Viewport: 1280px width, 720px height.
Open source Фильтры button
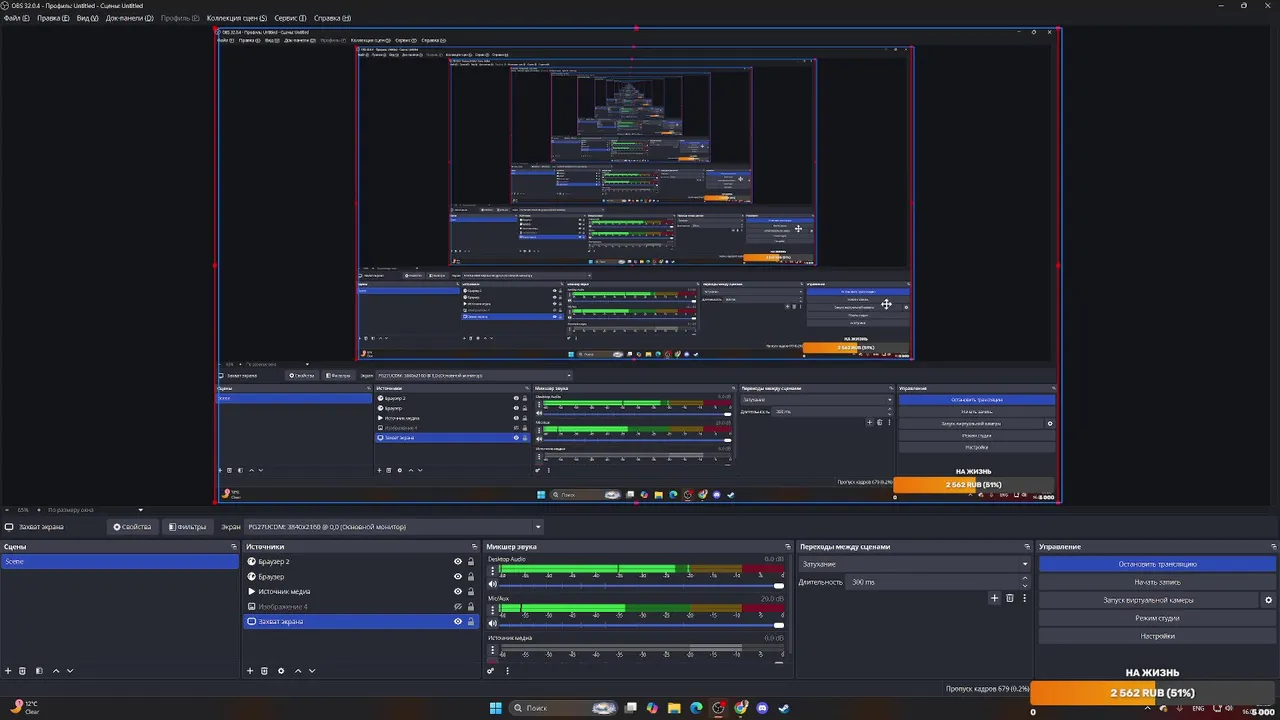187,527
